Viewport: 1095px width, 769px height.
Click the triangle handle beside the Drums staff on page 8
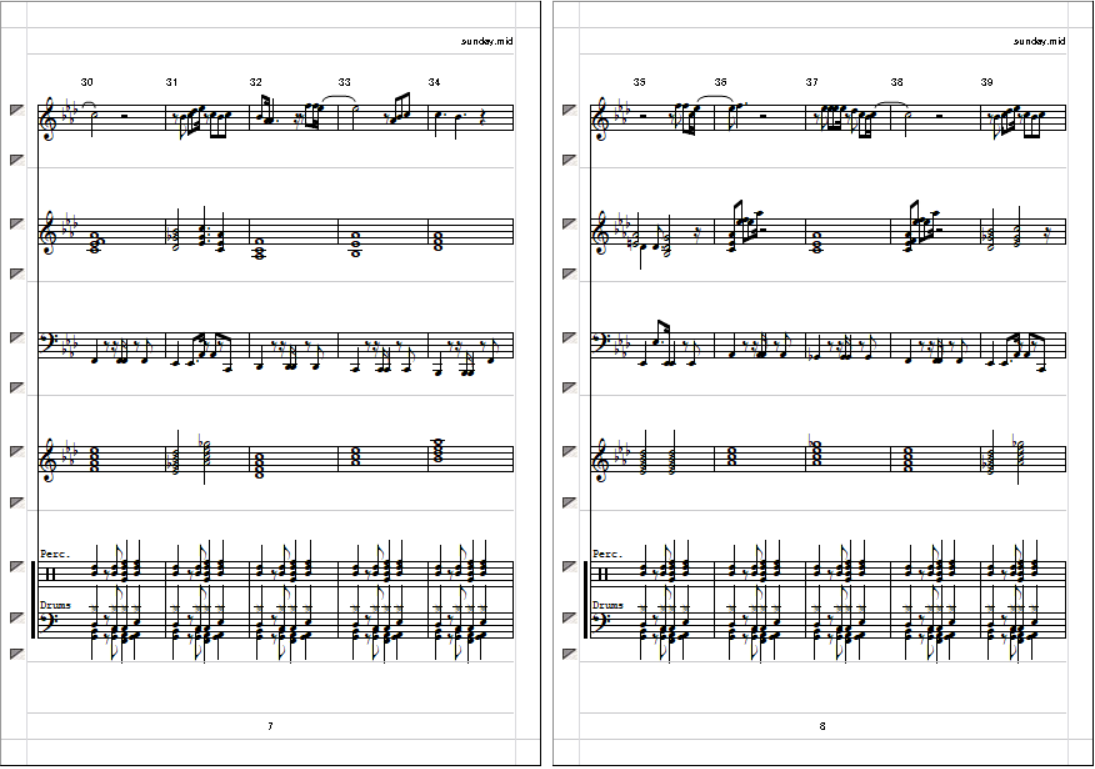pos(570,617)
